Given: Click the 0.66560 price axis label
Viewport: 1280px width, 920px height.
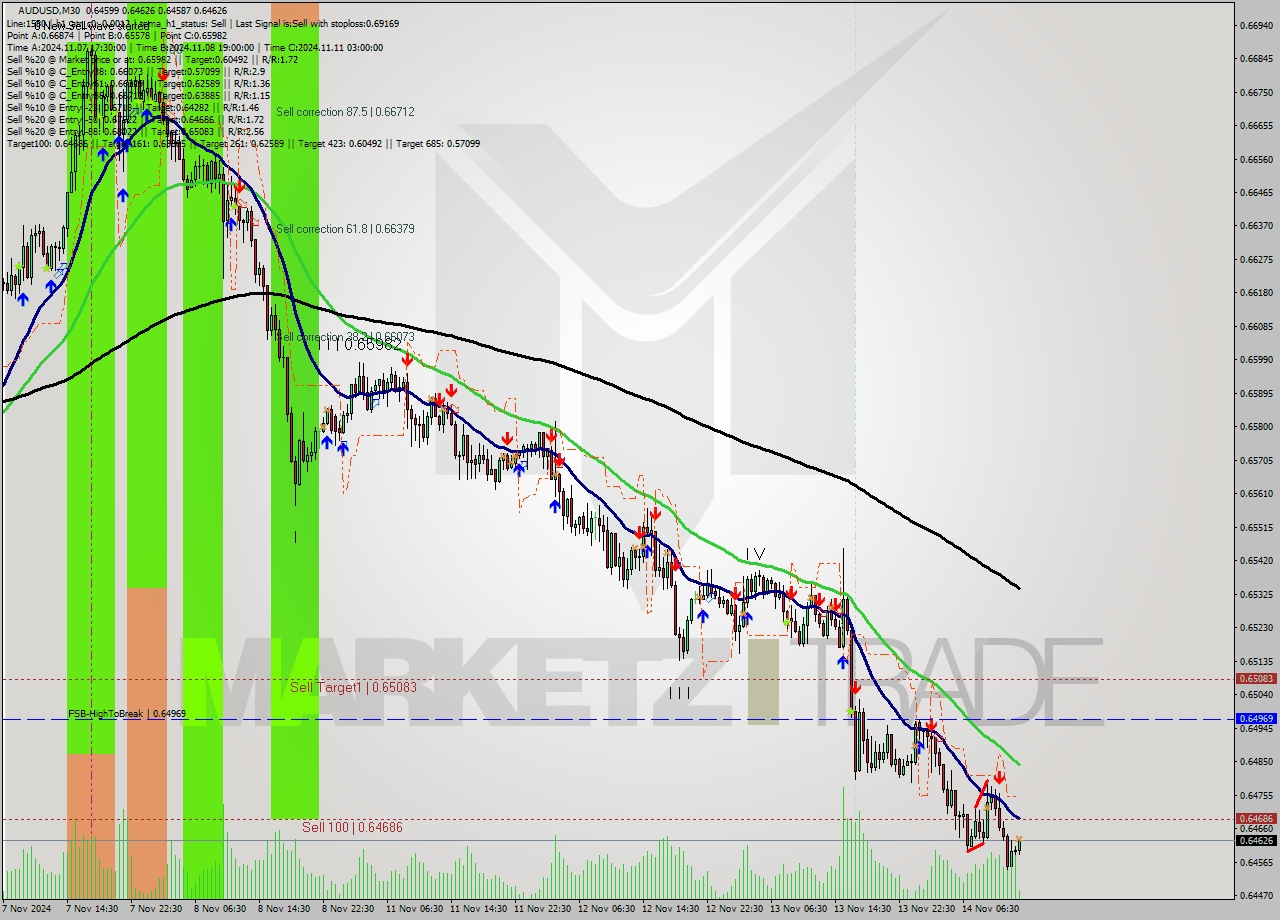Looking at the screenshot, I should click(x=1256, y=159).
